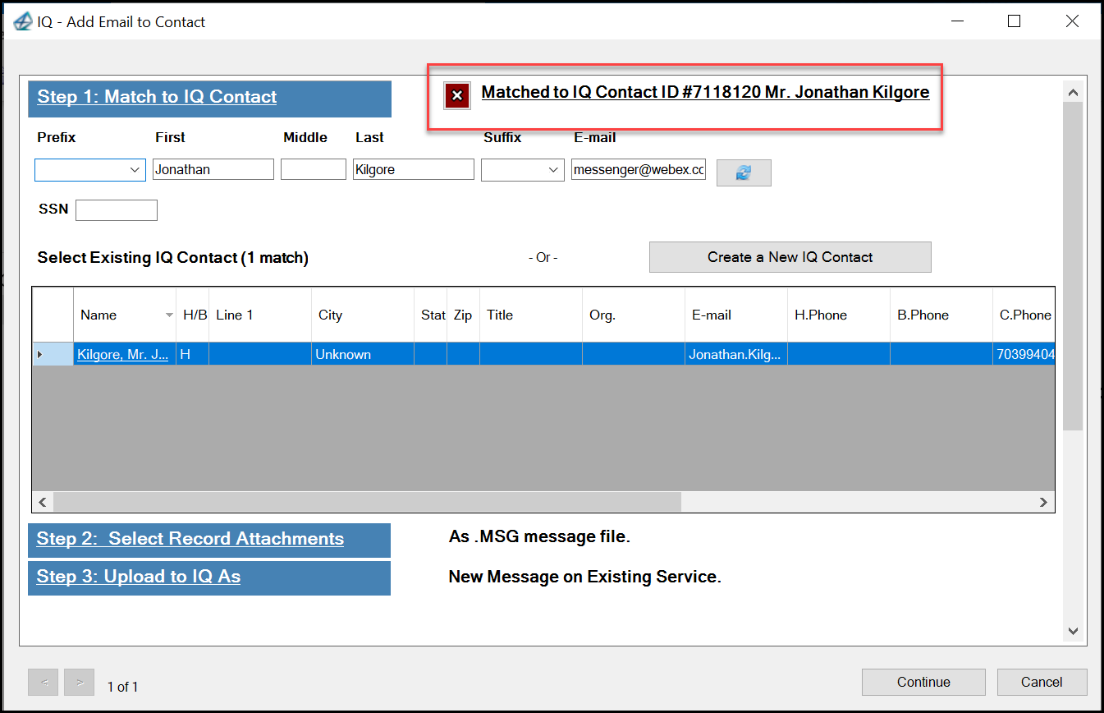Click the Last name field
The height and width of the screenshot is (713, 1104).
[413, 170]
